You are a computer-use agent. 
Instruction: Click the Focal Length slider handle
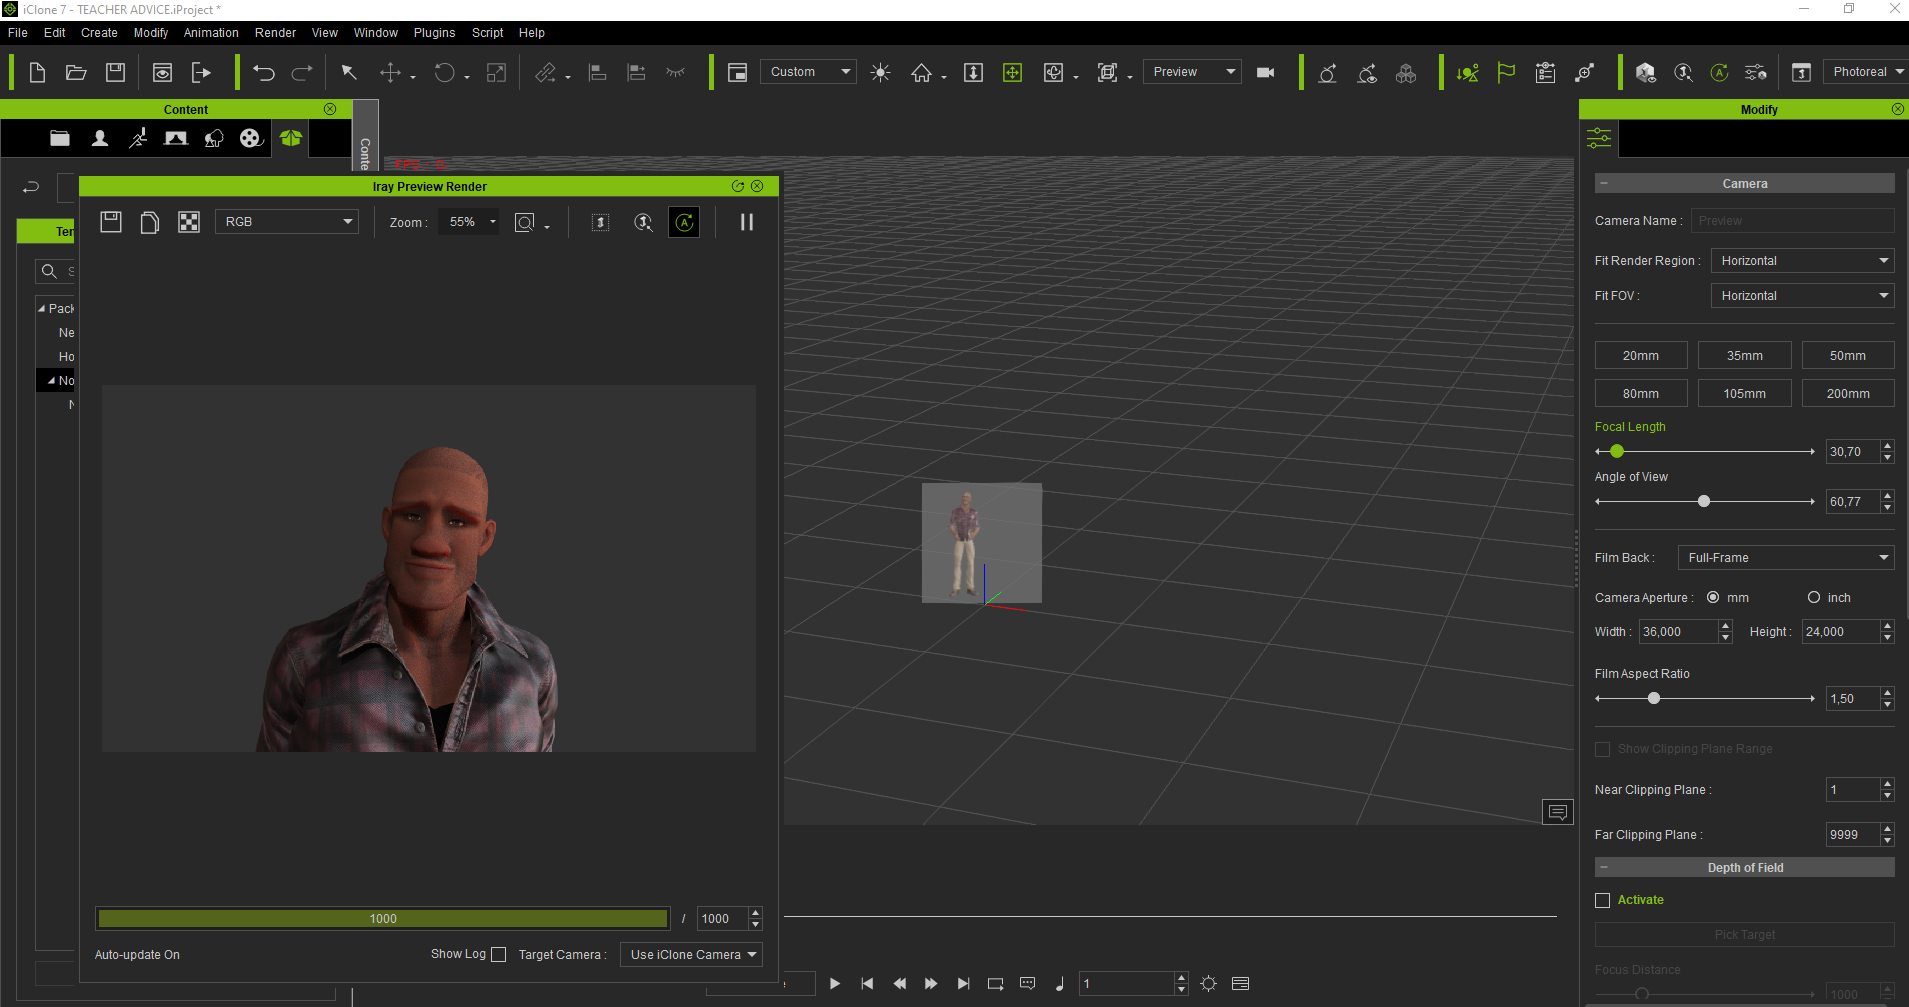1617,452
